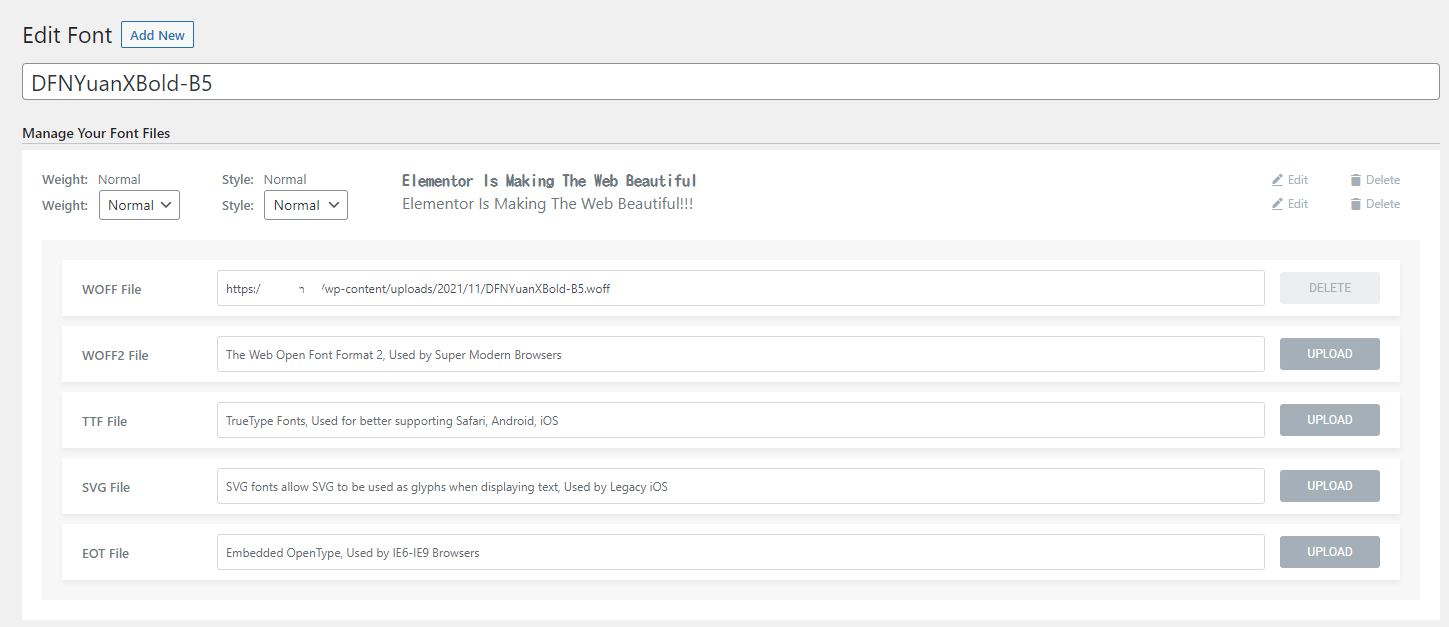Click bold preview text 'Elementor Is Making The Web Beautiful'

(549, 181)
